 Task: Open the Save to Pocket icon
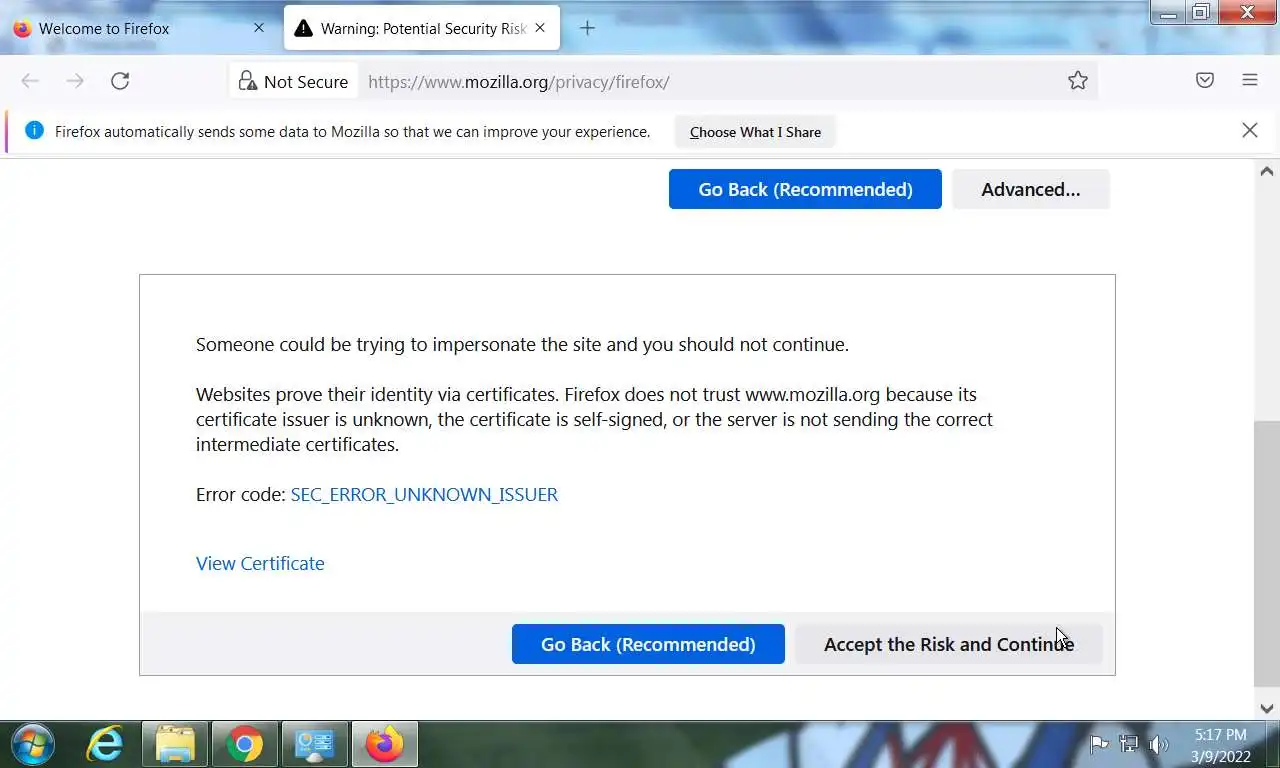click(1205, 81)
